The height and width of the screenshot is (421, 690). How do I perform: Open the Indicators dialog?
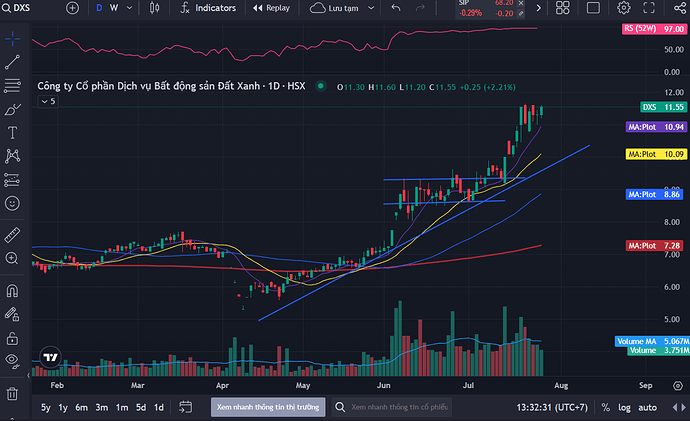[x=208, y=8]
